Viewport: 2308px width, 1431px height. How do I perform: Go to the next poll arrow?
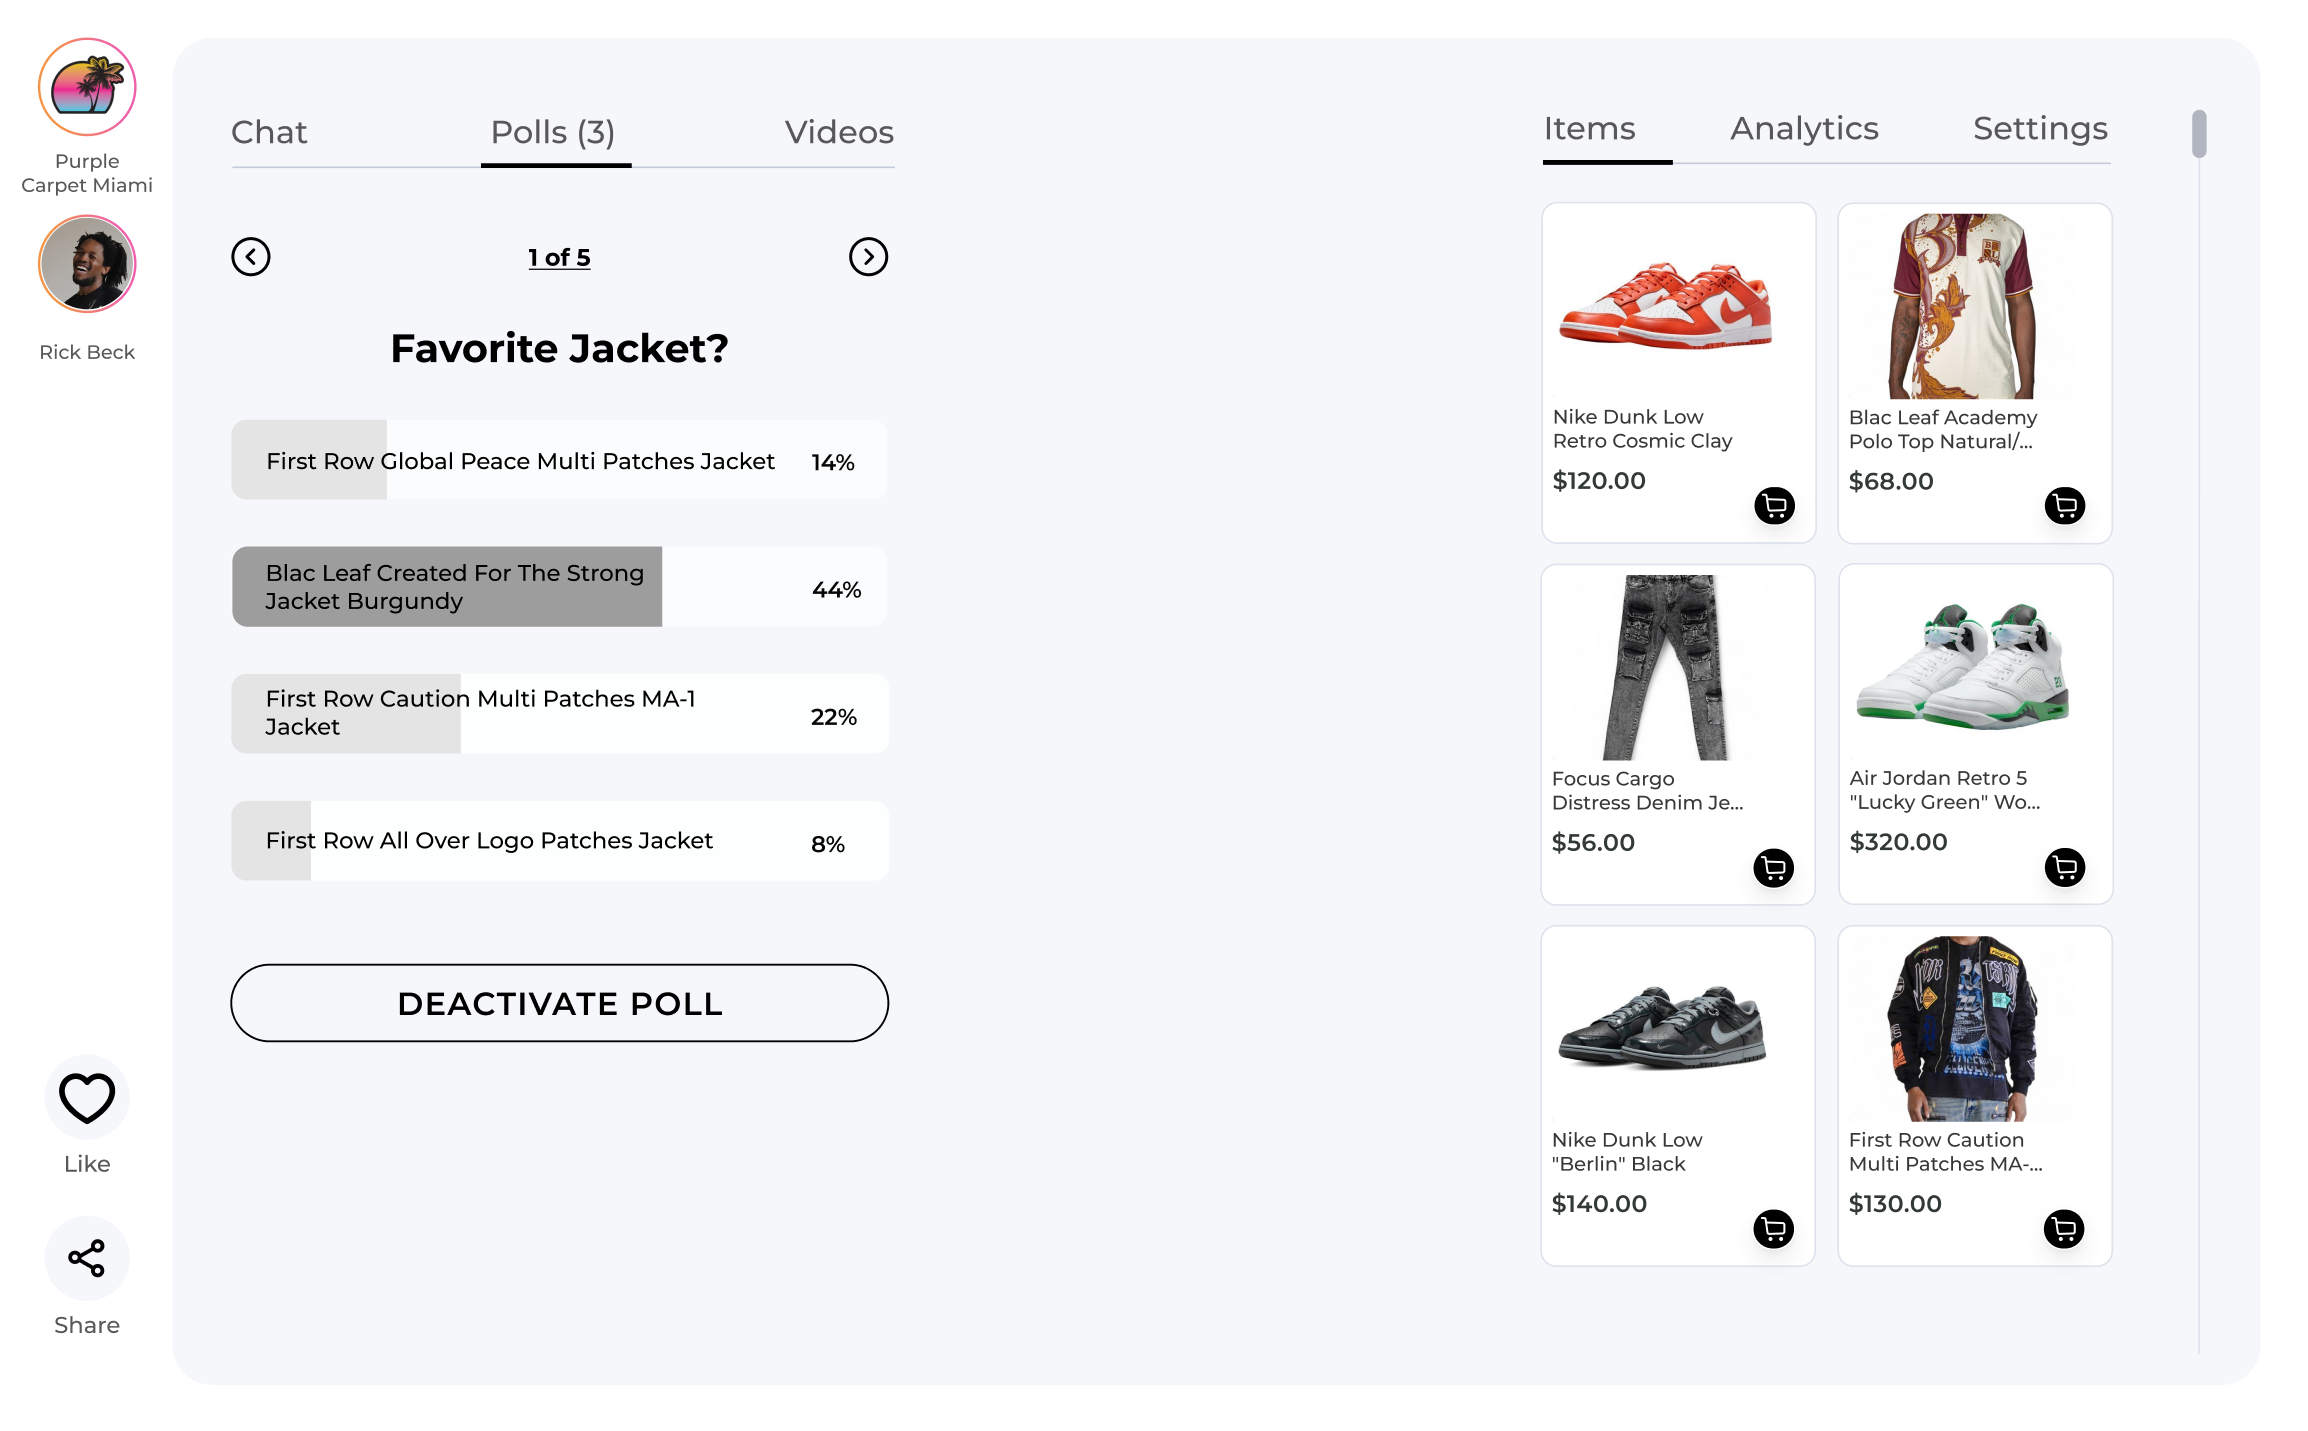point(868,257)
